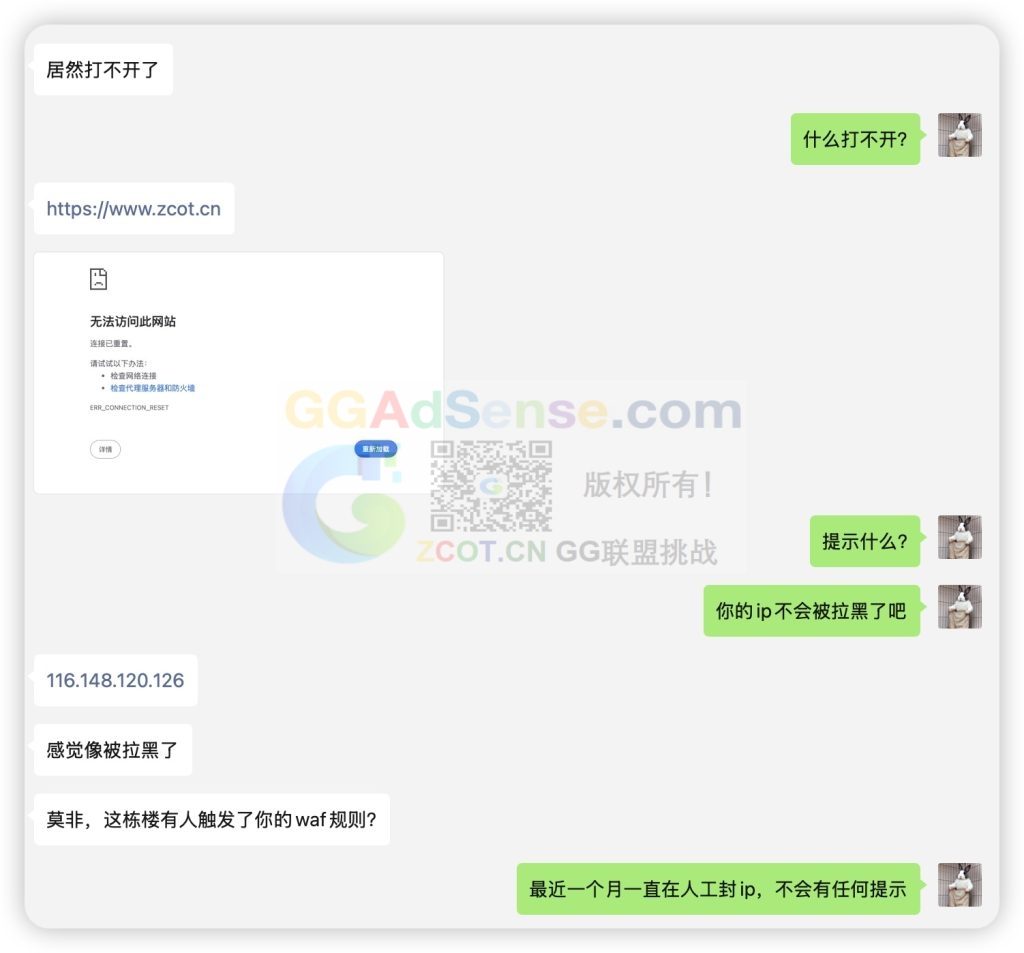This screenshot has width=1024, height=953.
Task: Select the "居然打不开了" message bubble
Action: pos(103,70)
